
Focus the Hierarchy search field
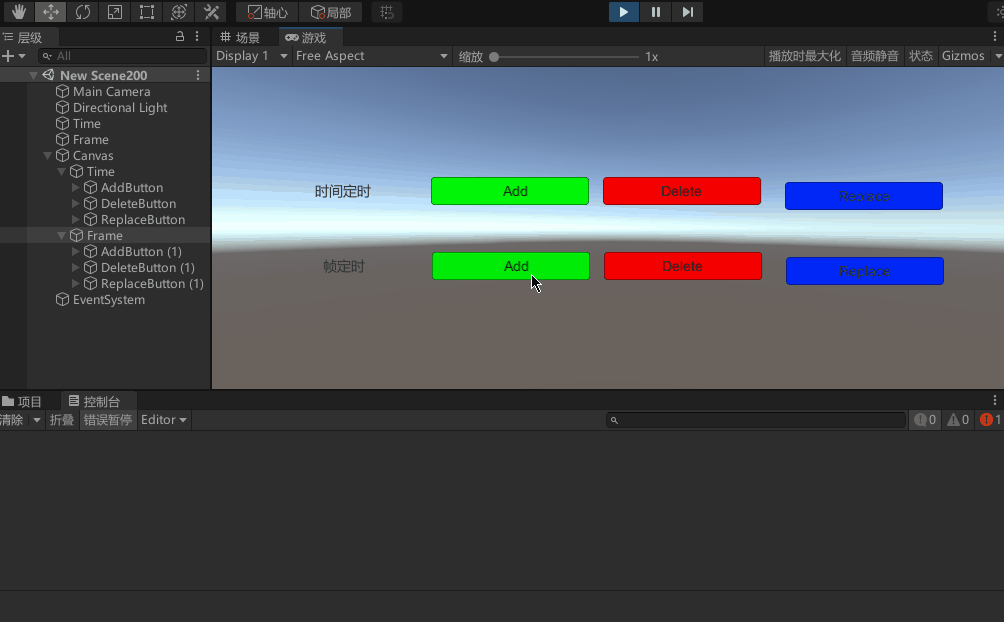click(x=122, y=56)
